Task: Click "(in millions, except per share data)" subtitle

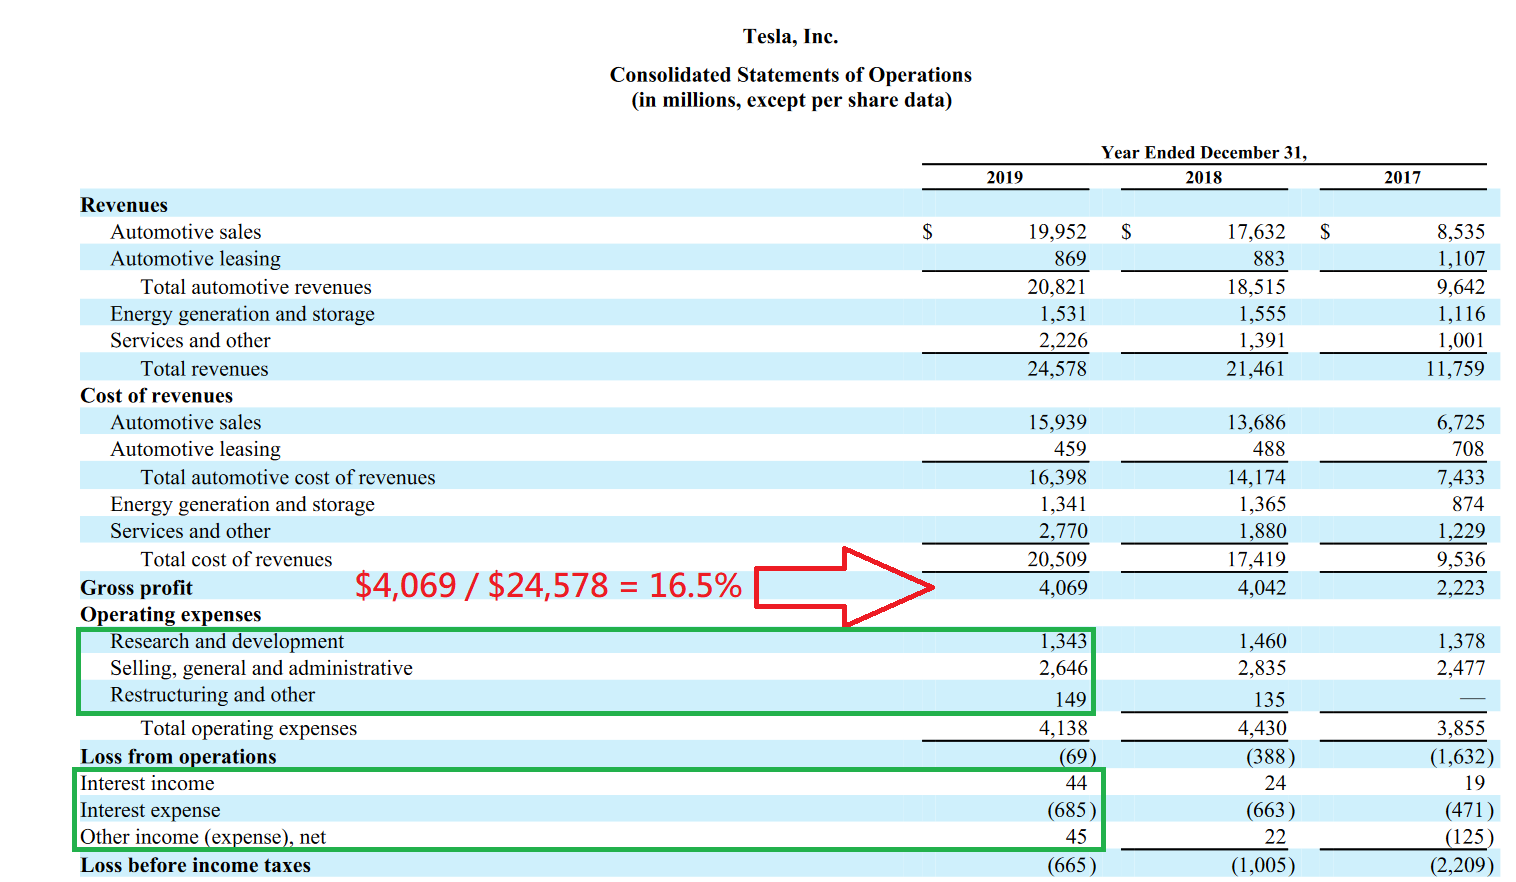Action: click(791, 100)
